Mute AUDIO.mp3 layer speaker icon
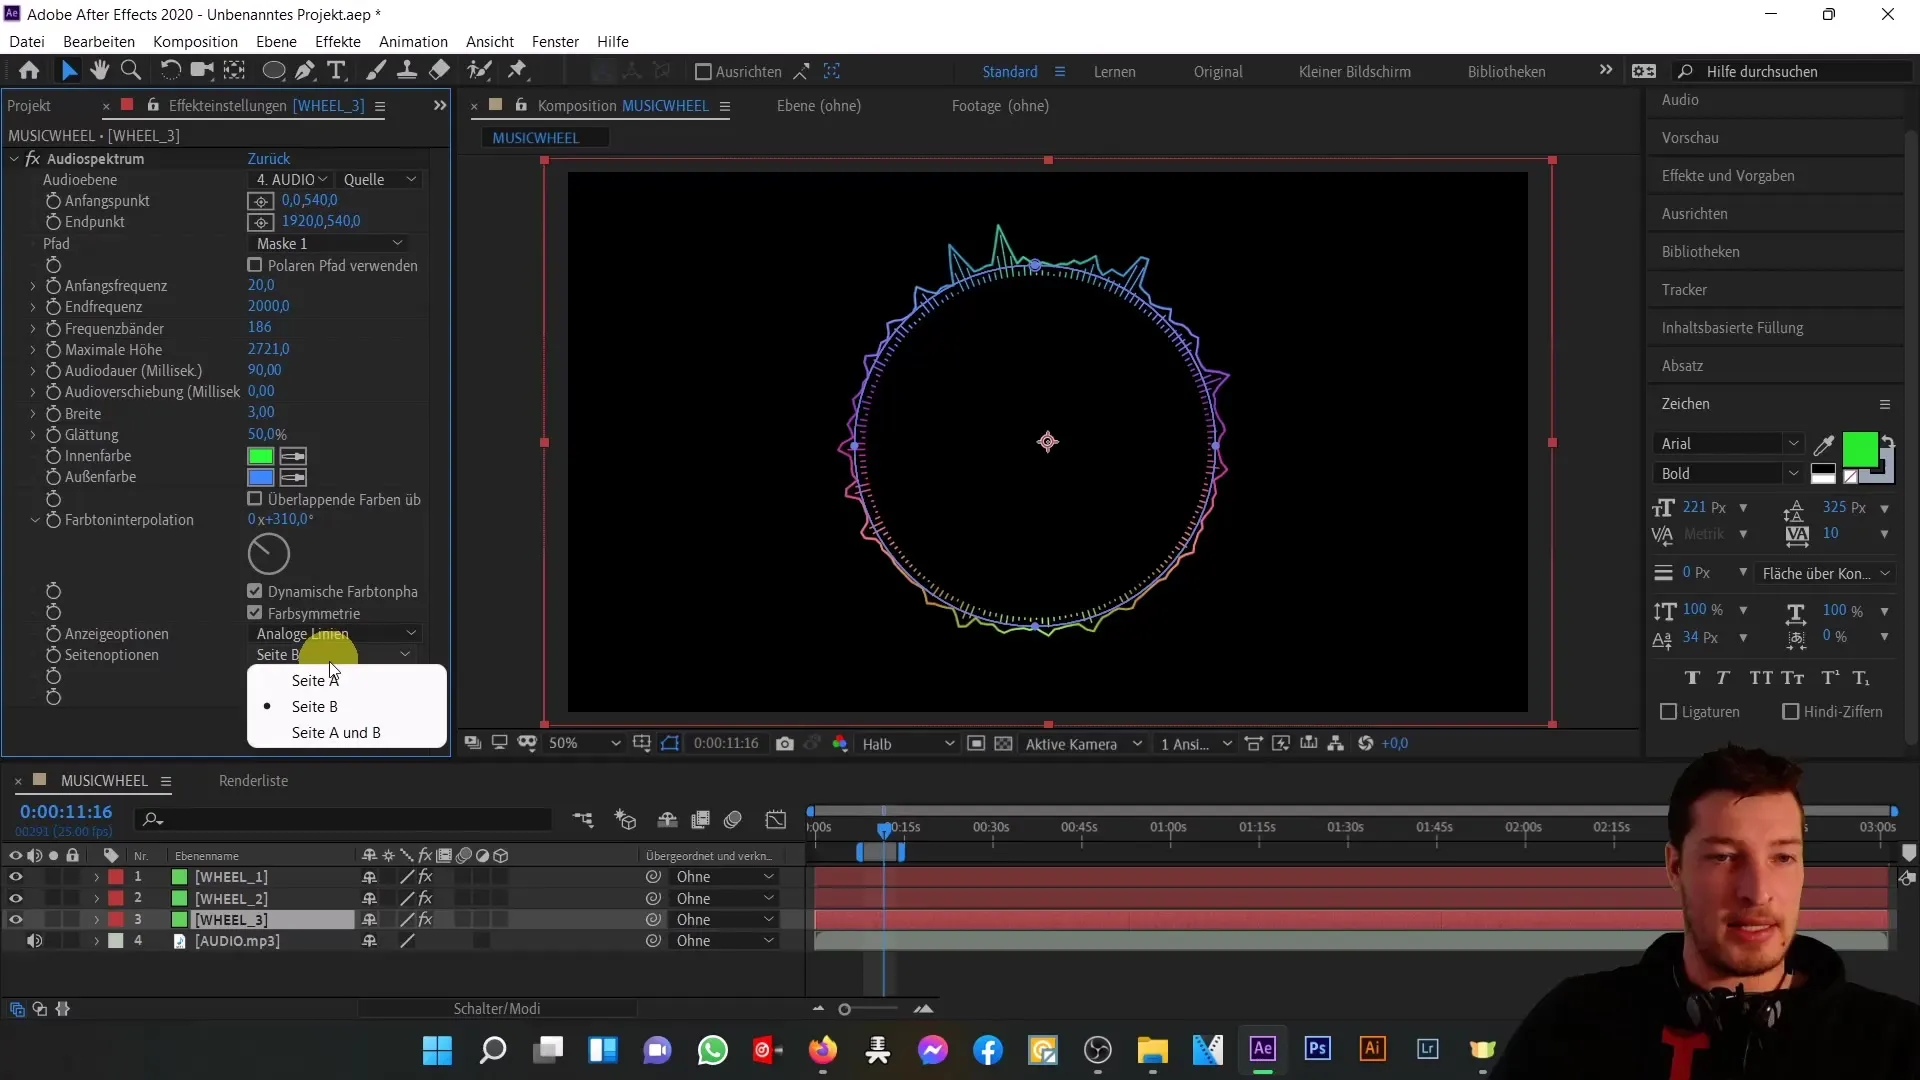1920x1080 pixels. coord(34,941)
